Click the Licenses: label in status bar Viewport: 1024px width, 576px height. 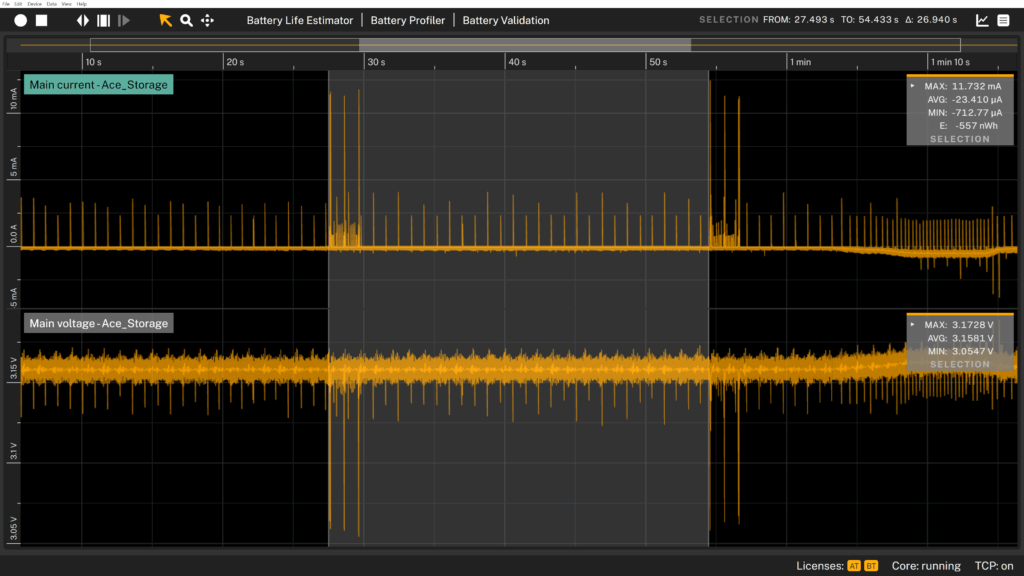tap(820, 566)
